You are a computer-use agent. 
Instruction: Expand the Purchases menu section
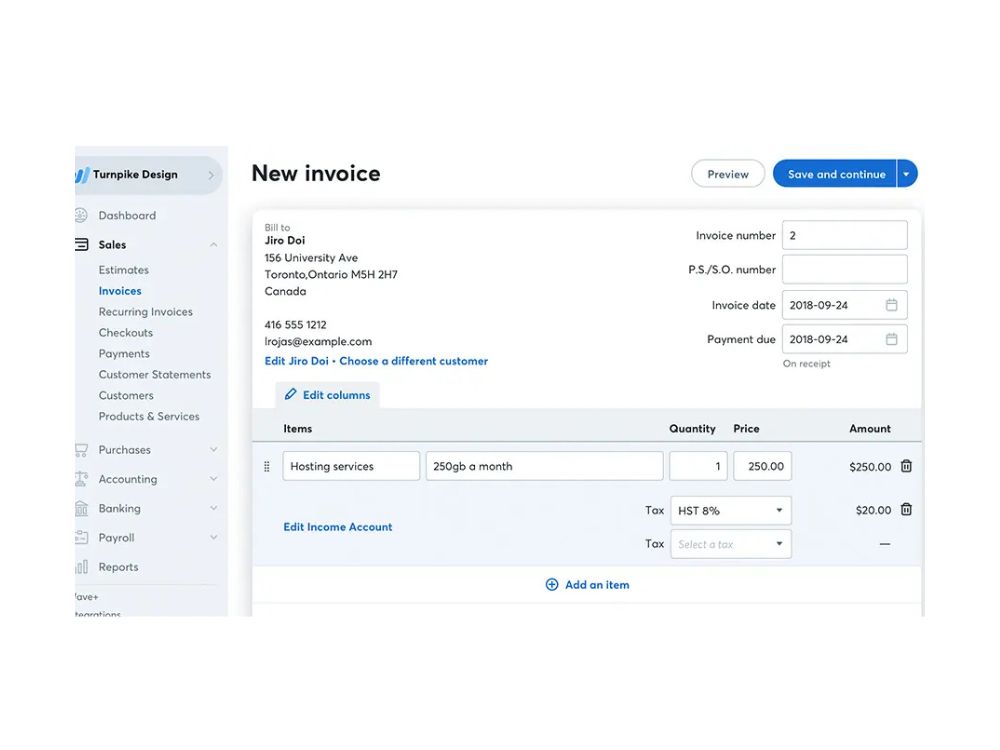click(x=214, y=450)
